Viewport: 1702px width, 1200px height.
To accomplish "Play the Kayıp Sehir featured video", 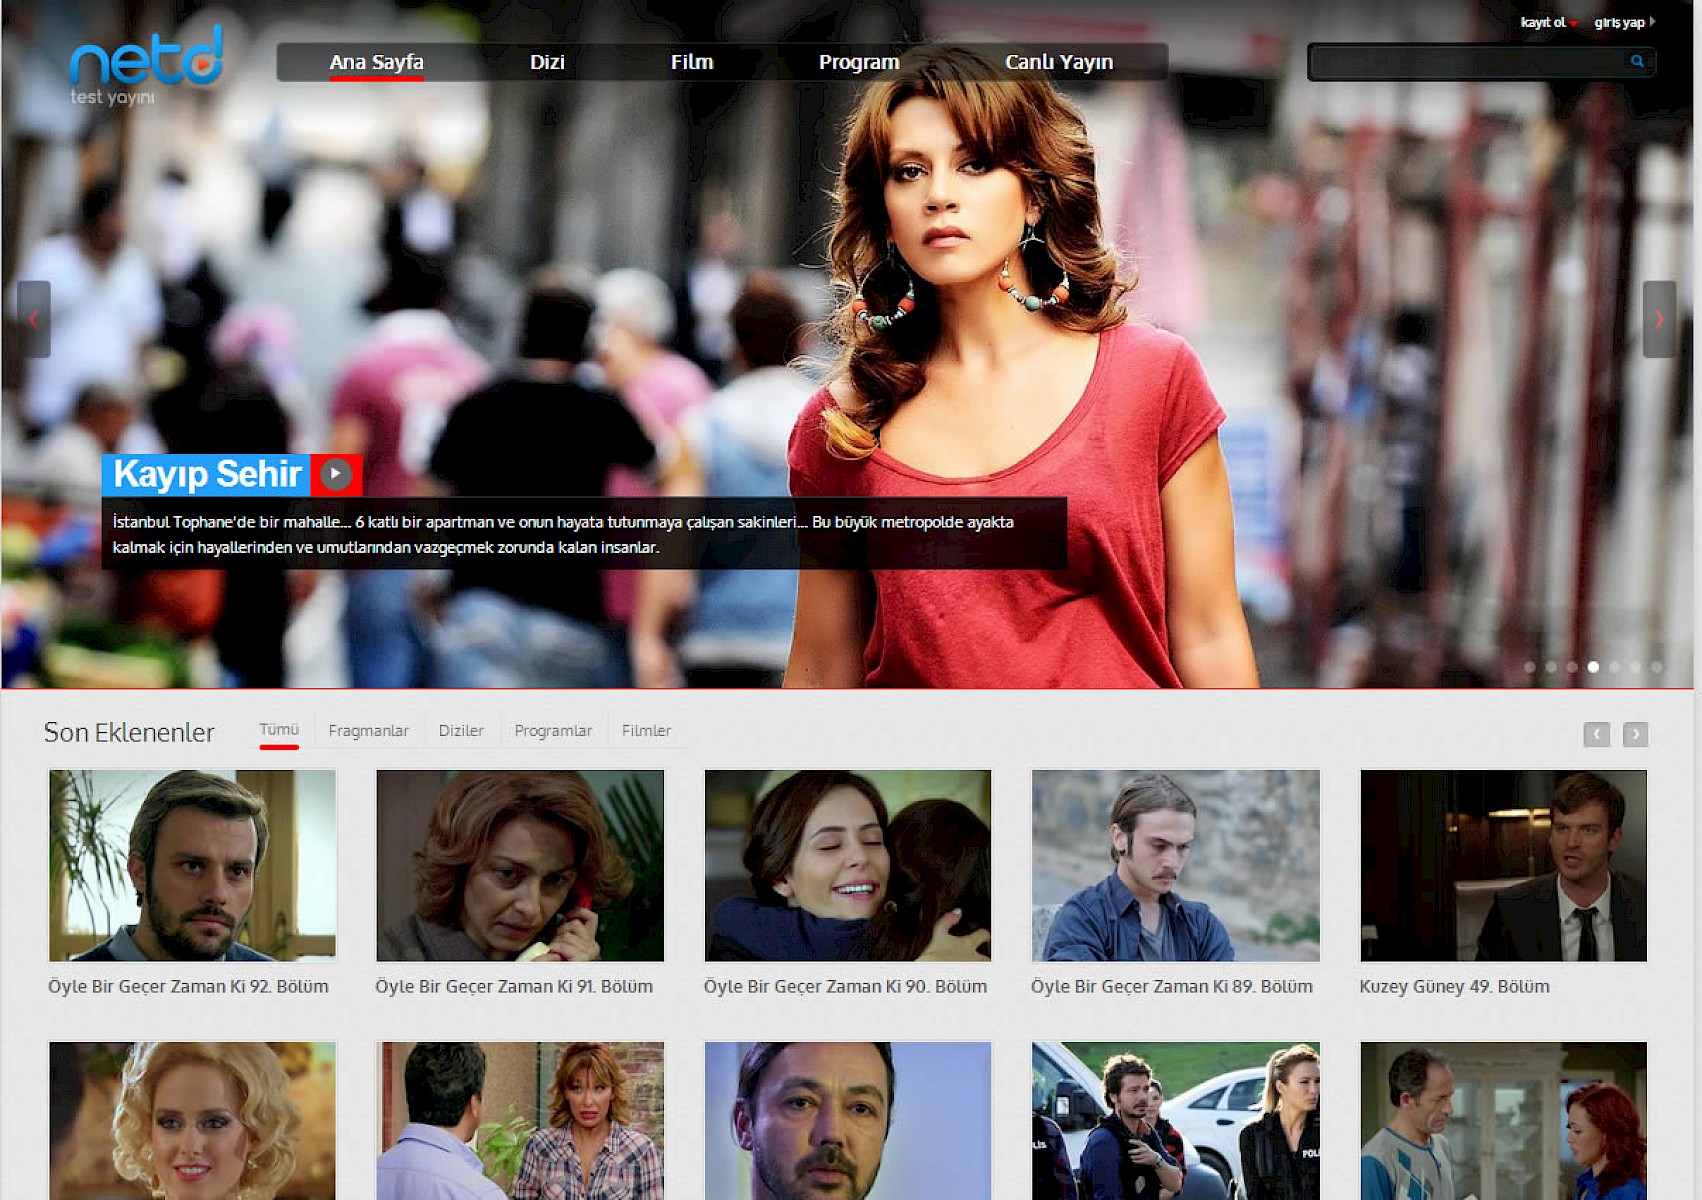I will 336,474.
